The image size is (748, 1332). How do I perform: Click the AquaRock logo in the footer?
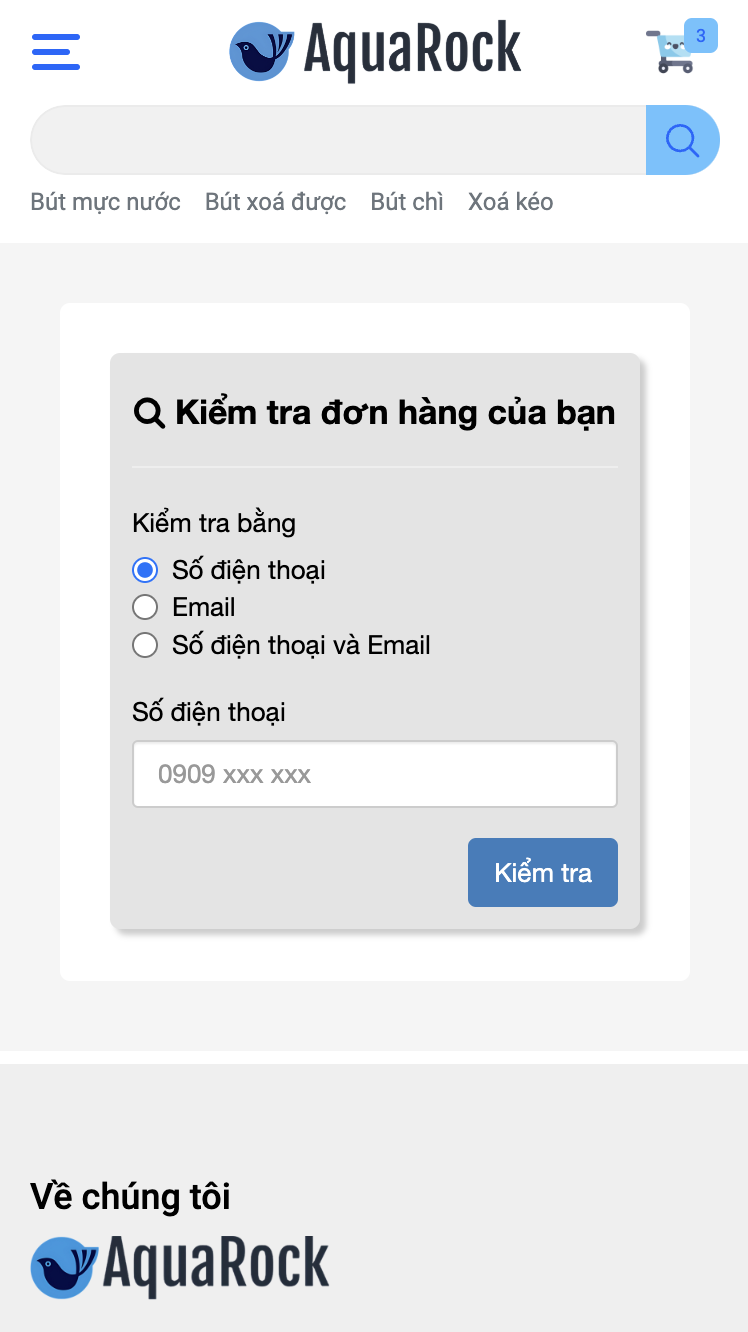coord(180,1266)
